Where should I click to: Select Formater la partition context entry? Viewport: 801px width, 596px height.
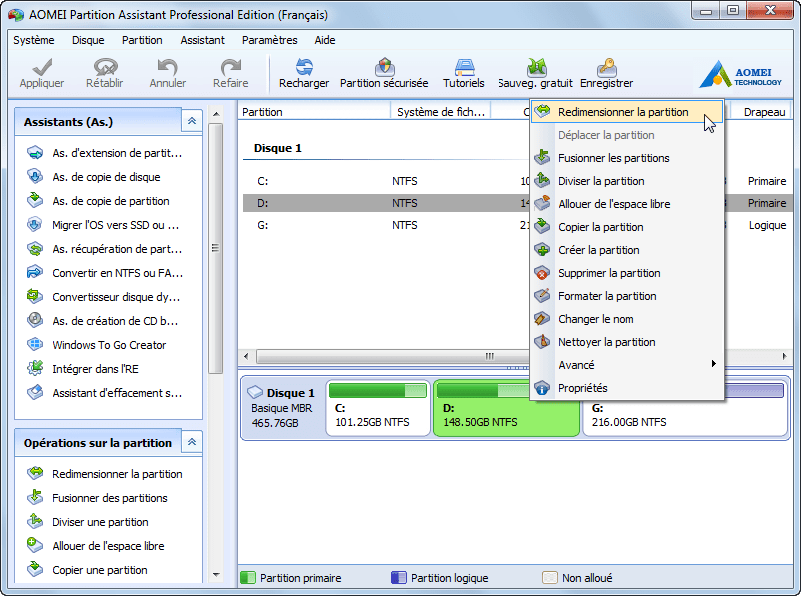coord(627,296)
